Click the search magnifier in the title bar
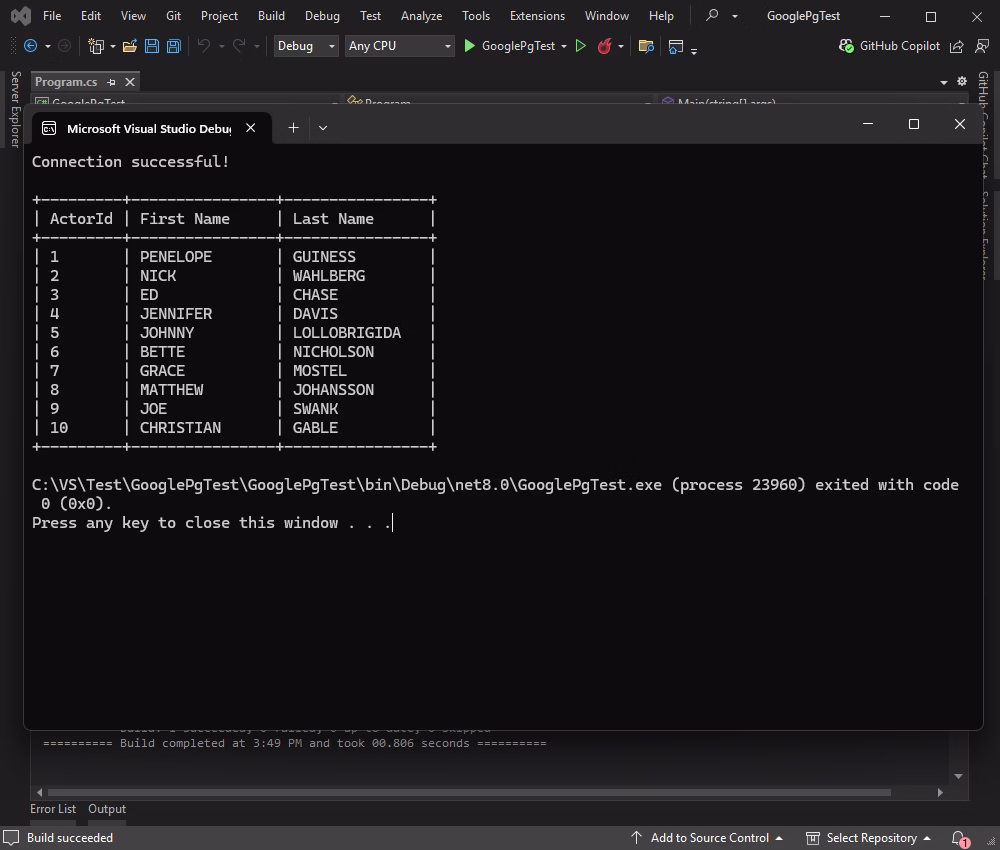Screen dimensions: 1000x850 click(x=712, y=15)
